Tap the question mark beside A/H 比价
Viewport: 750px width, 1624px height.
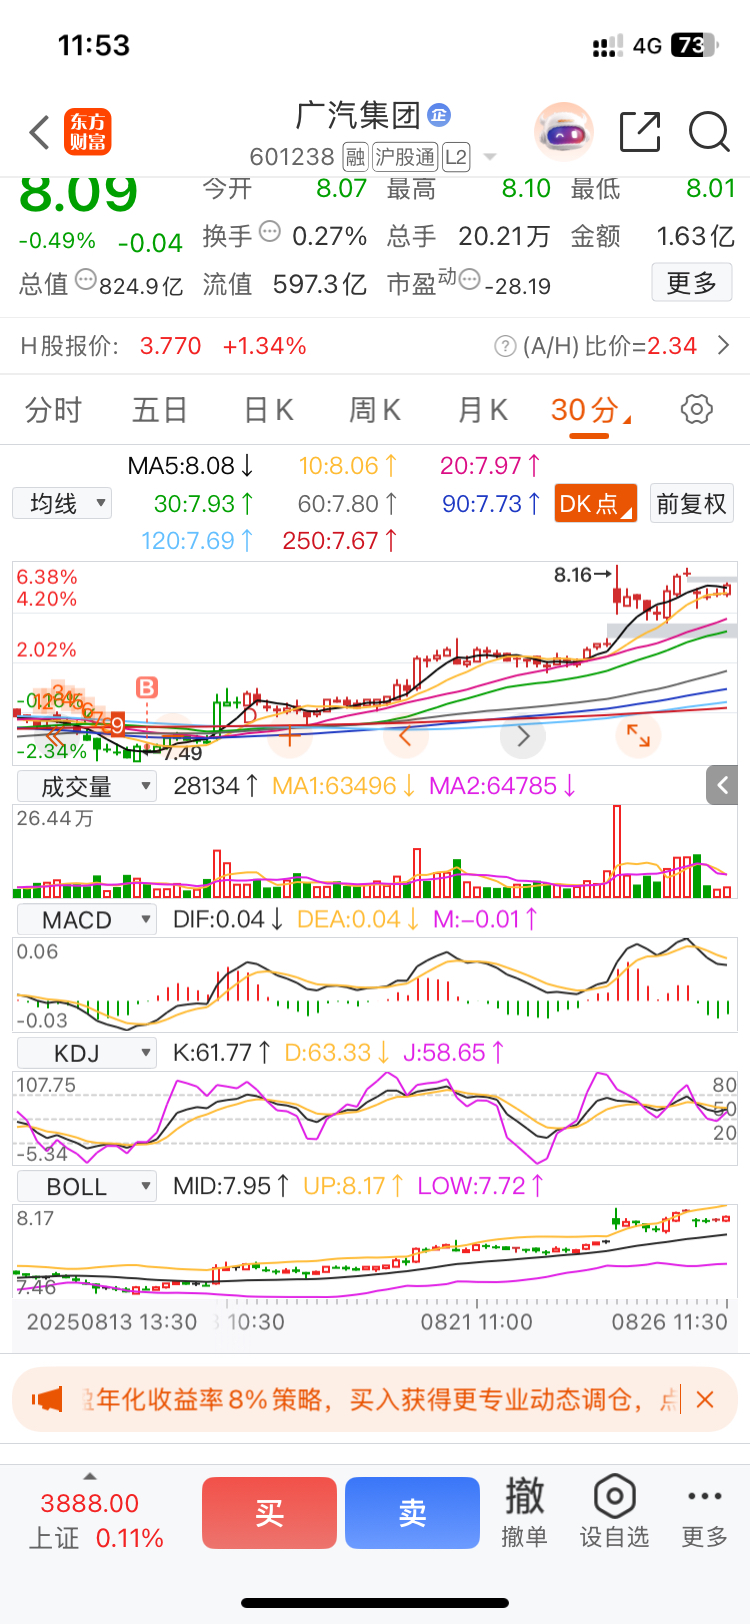click(505, 346)
